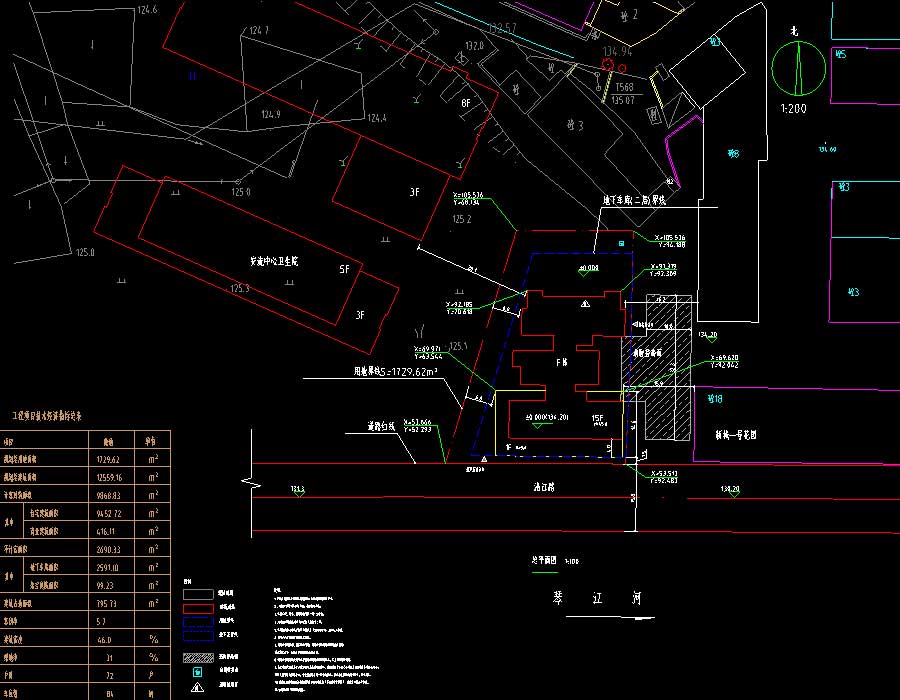Click the '795.73' value in the table
Image resolution: width=900 pixels, height=700 pixels.
coord(107,604)
